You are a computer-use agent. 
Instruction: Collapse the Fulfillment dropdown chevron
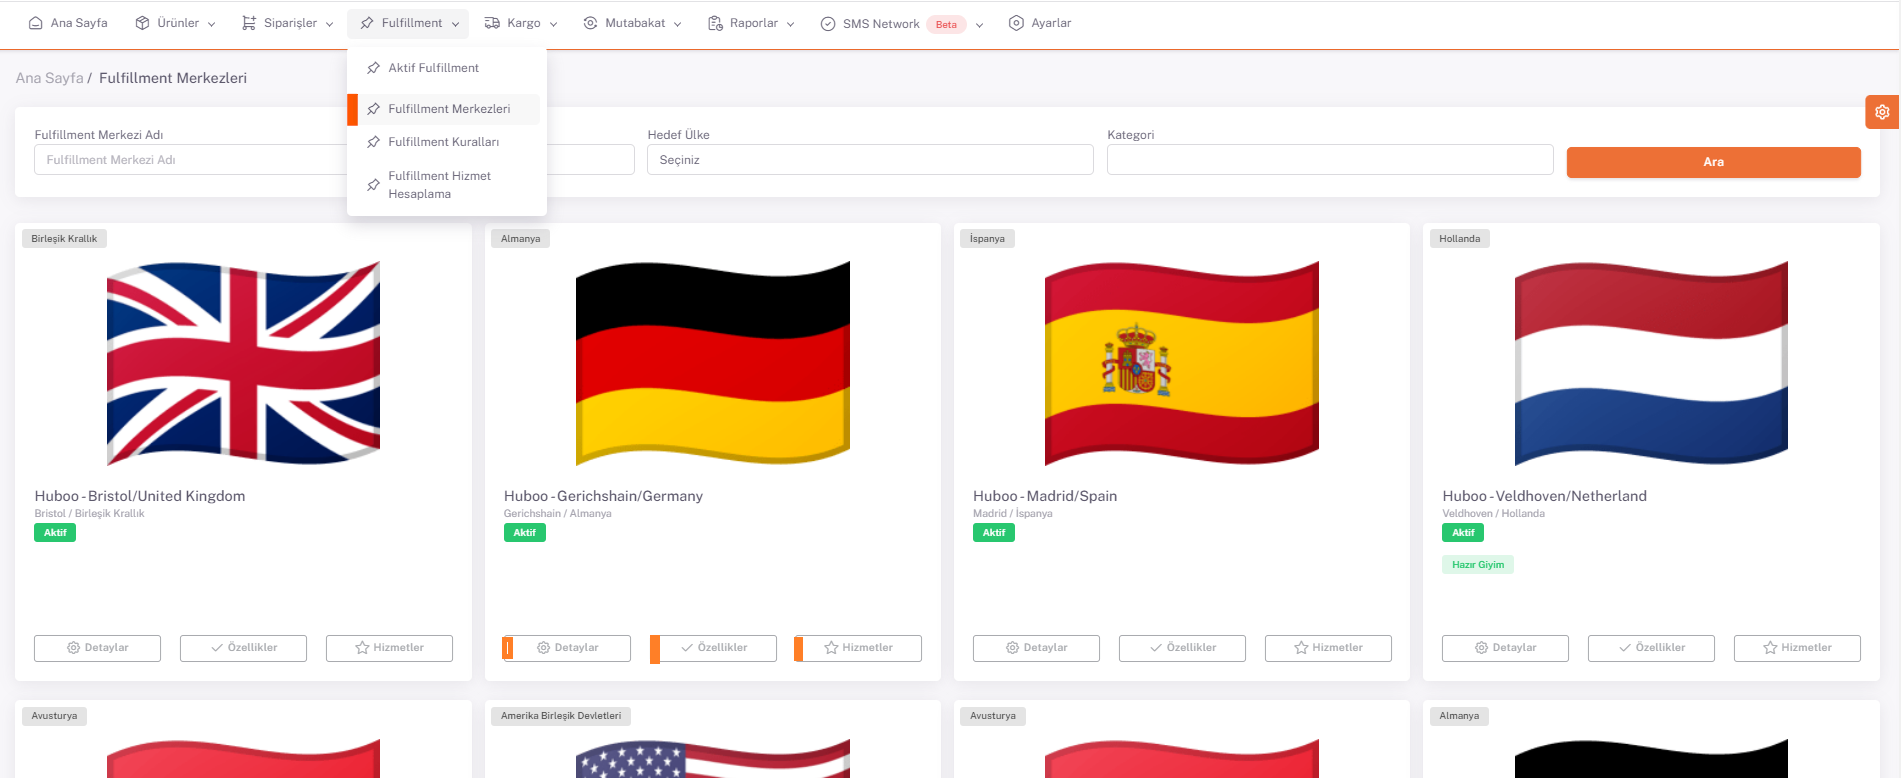coord(455,24)
